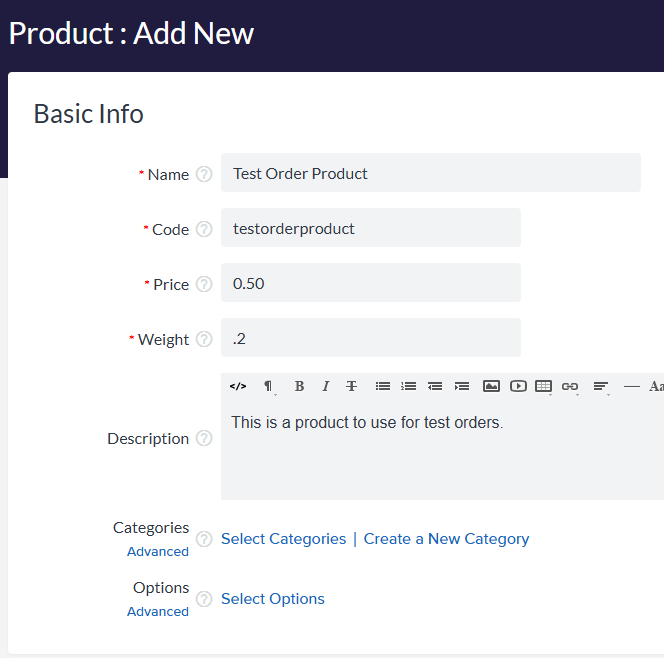Viewport: 664px width, 658px height.
Task: Open the Select Categories link
Action: (x=283, y=539)
